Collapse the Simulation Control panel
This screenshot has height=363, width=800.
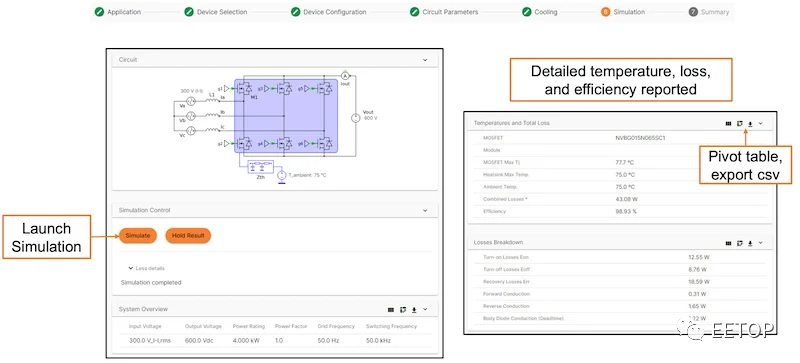[425, 210]
